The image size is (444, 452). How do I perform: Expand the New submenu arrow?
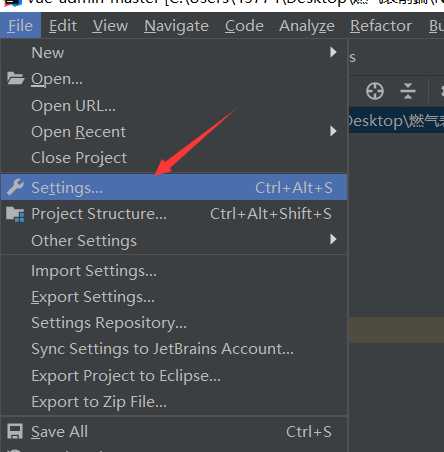(x=333, y=52)
